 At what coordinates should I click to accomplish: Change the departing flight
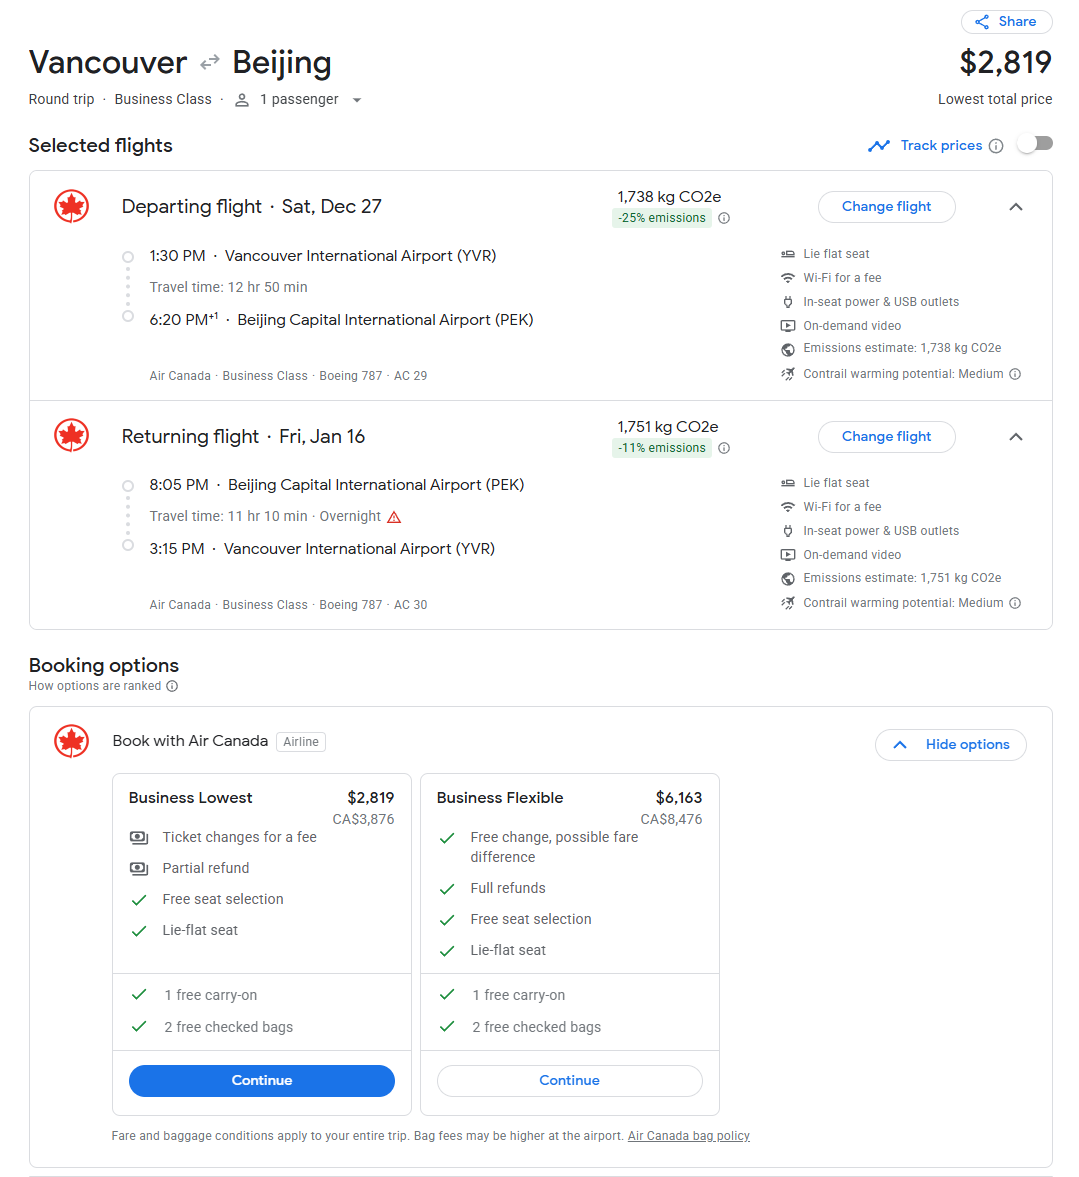click(x=886, y=207)
